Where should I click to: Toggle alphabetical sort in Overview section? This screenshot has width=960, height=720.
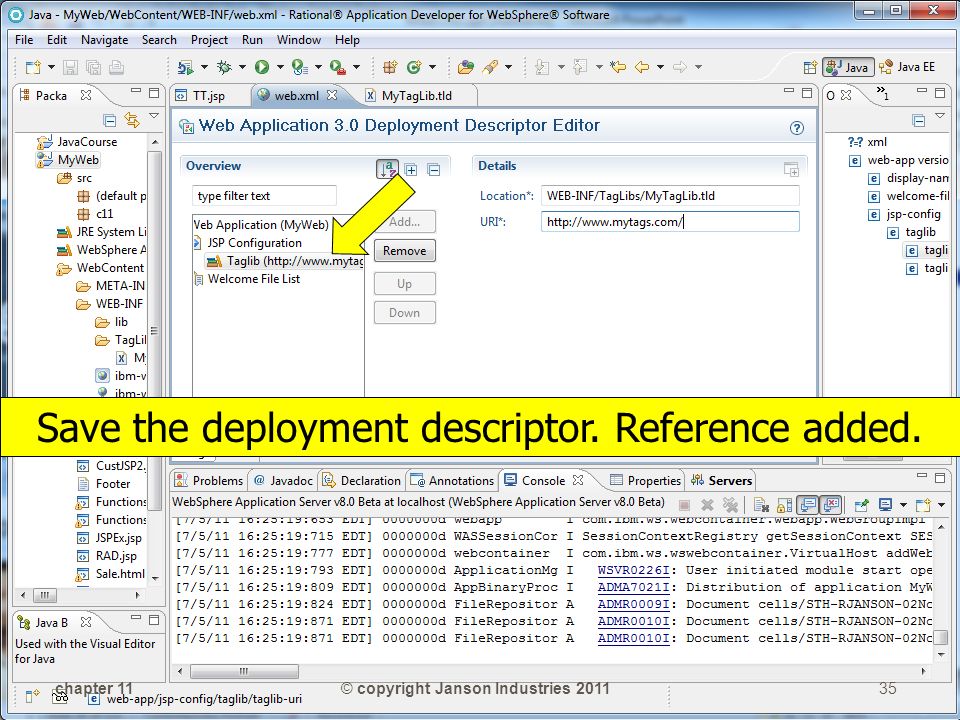tap(388, 169)
